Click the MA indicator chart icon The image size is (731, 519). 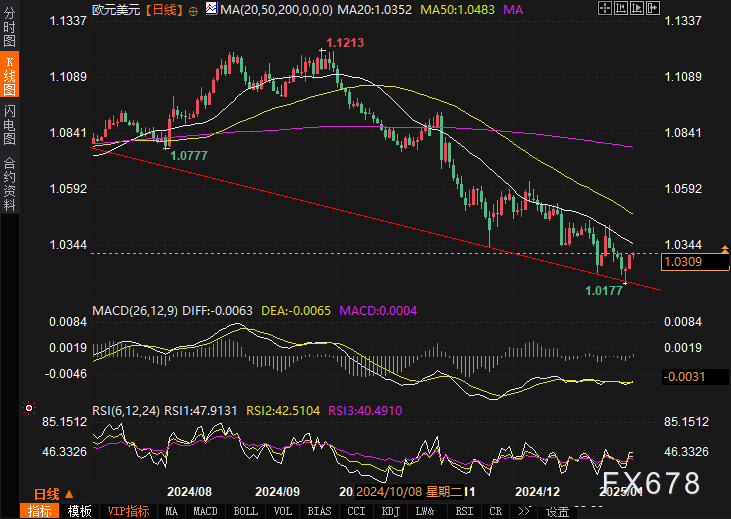pyautogui.click(x=211, y=8)
